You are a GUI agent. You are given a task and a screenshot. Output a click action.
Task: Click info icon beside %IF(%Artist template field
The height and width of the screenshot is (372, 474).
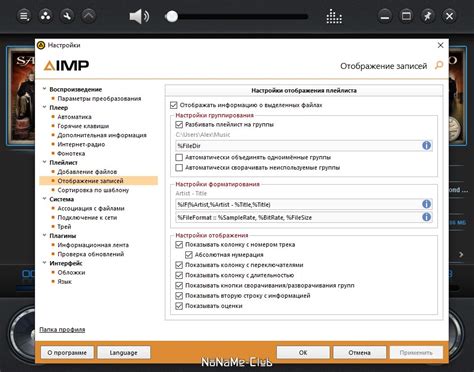tap(426, 204)
